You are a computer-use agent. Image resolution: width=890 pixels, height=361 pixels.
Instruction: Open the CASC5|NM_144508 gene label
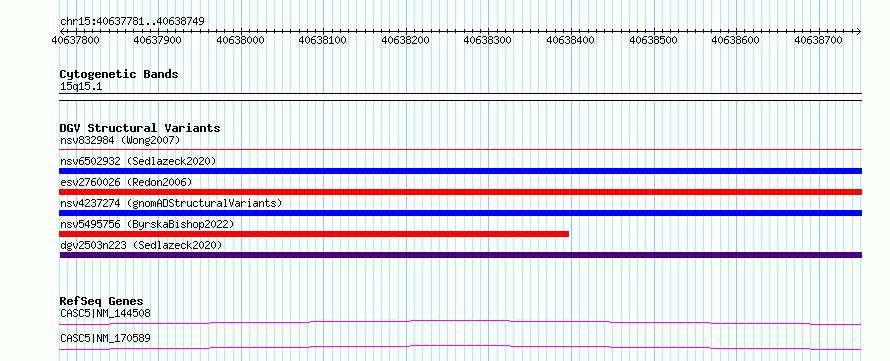[105, 313]
